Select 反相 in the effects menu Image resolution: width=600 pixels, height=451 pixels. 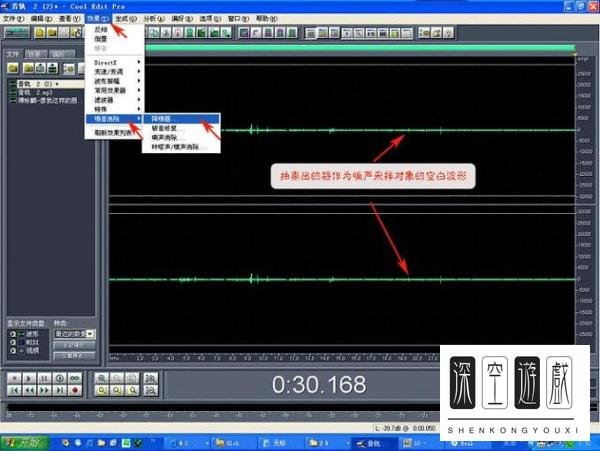click(x=114, y=29)
